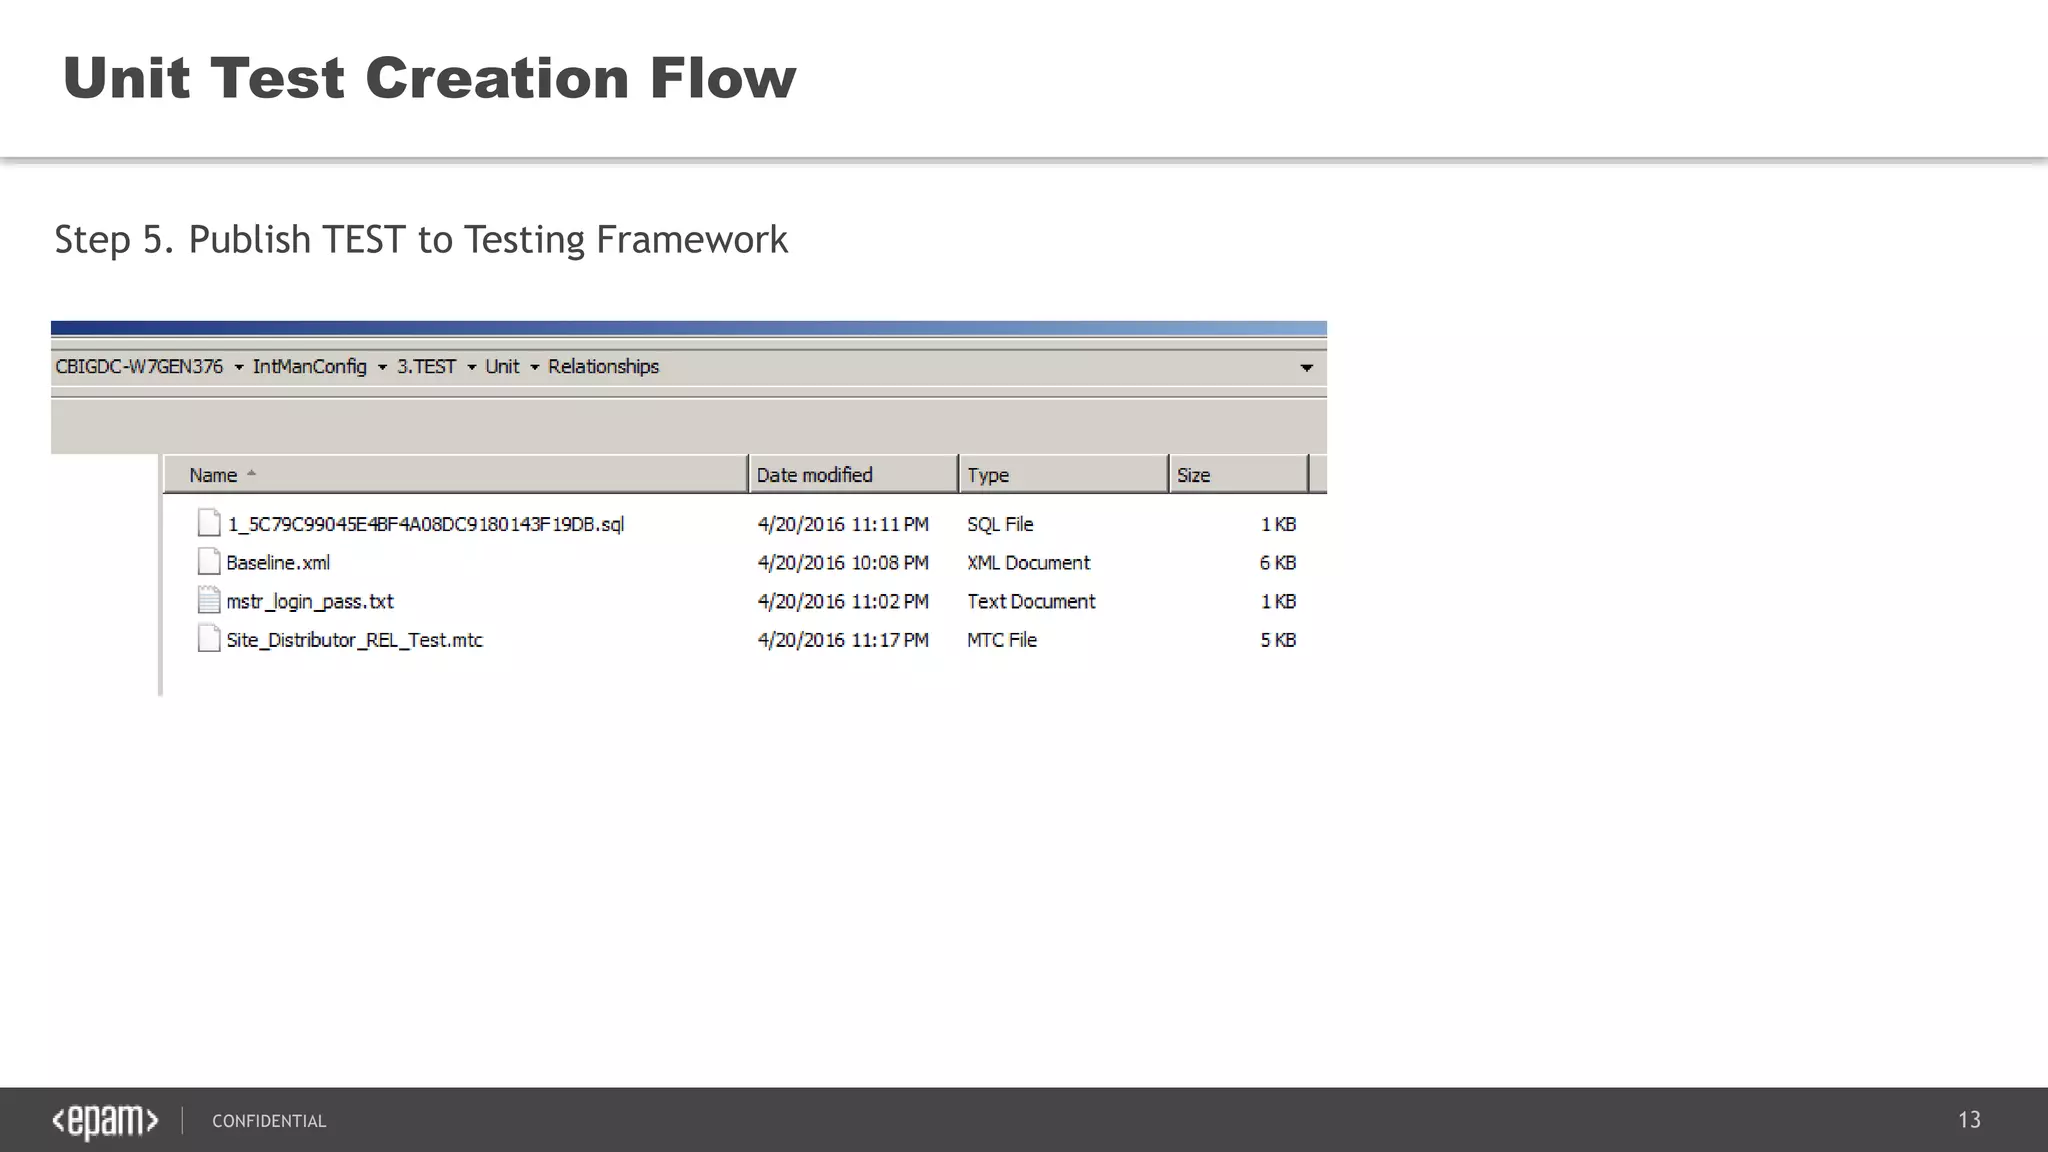Click date 4/20/2016 11:02 PM
The height and width of the screenshot is (1152, 2048).
pos(843,602)
